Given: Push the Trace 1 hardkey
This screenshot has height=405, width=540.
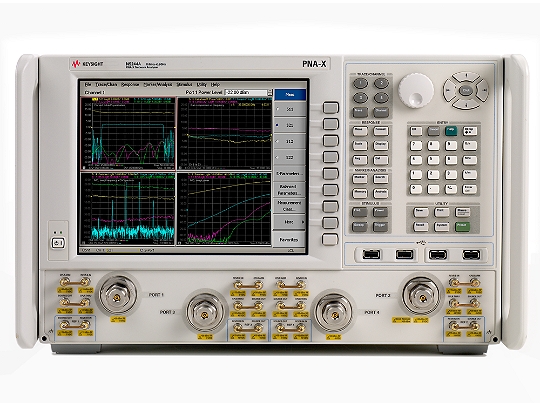Looking at the screenshot, I should click(x=361, y=83).
